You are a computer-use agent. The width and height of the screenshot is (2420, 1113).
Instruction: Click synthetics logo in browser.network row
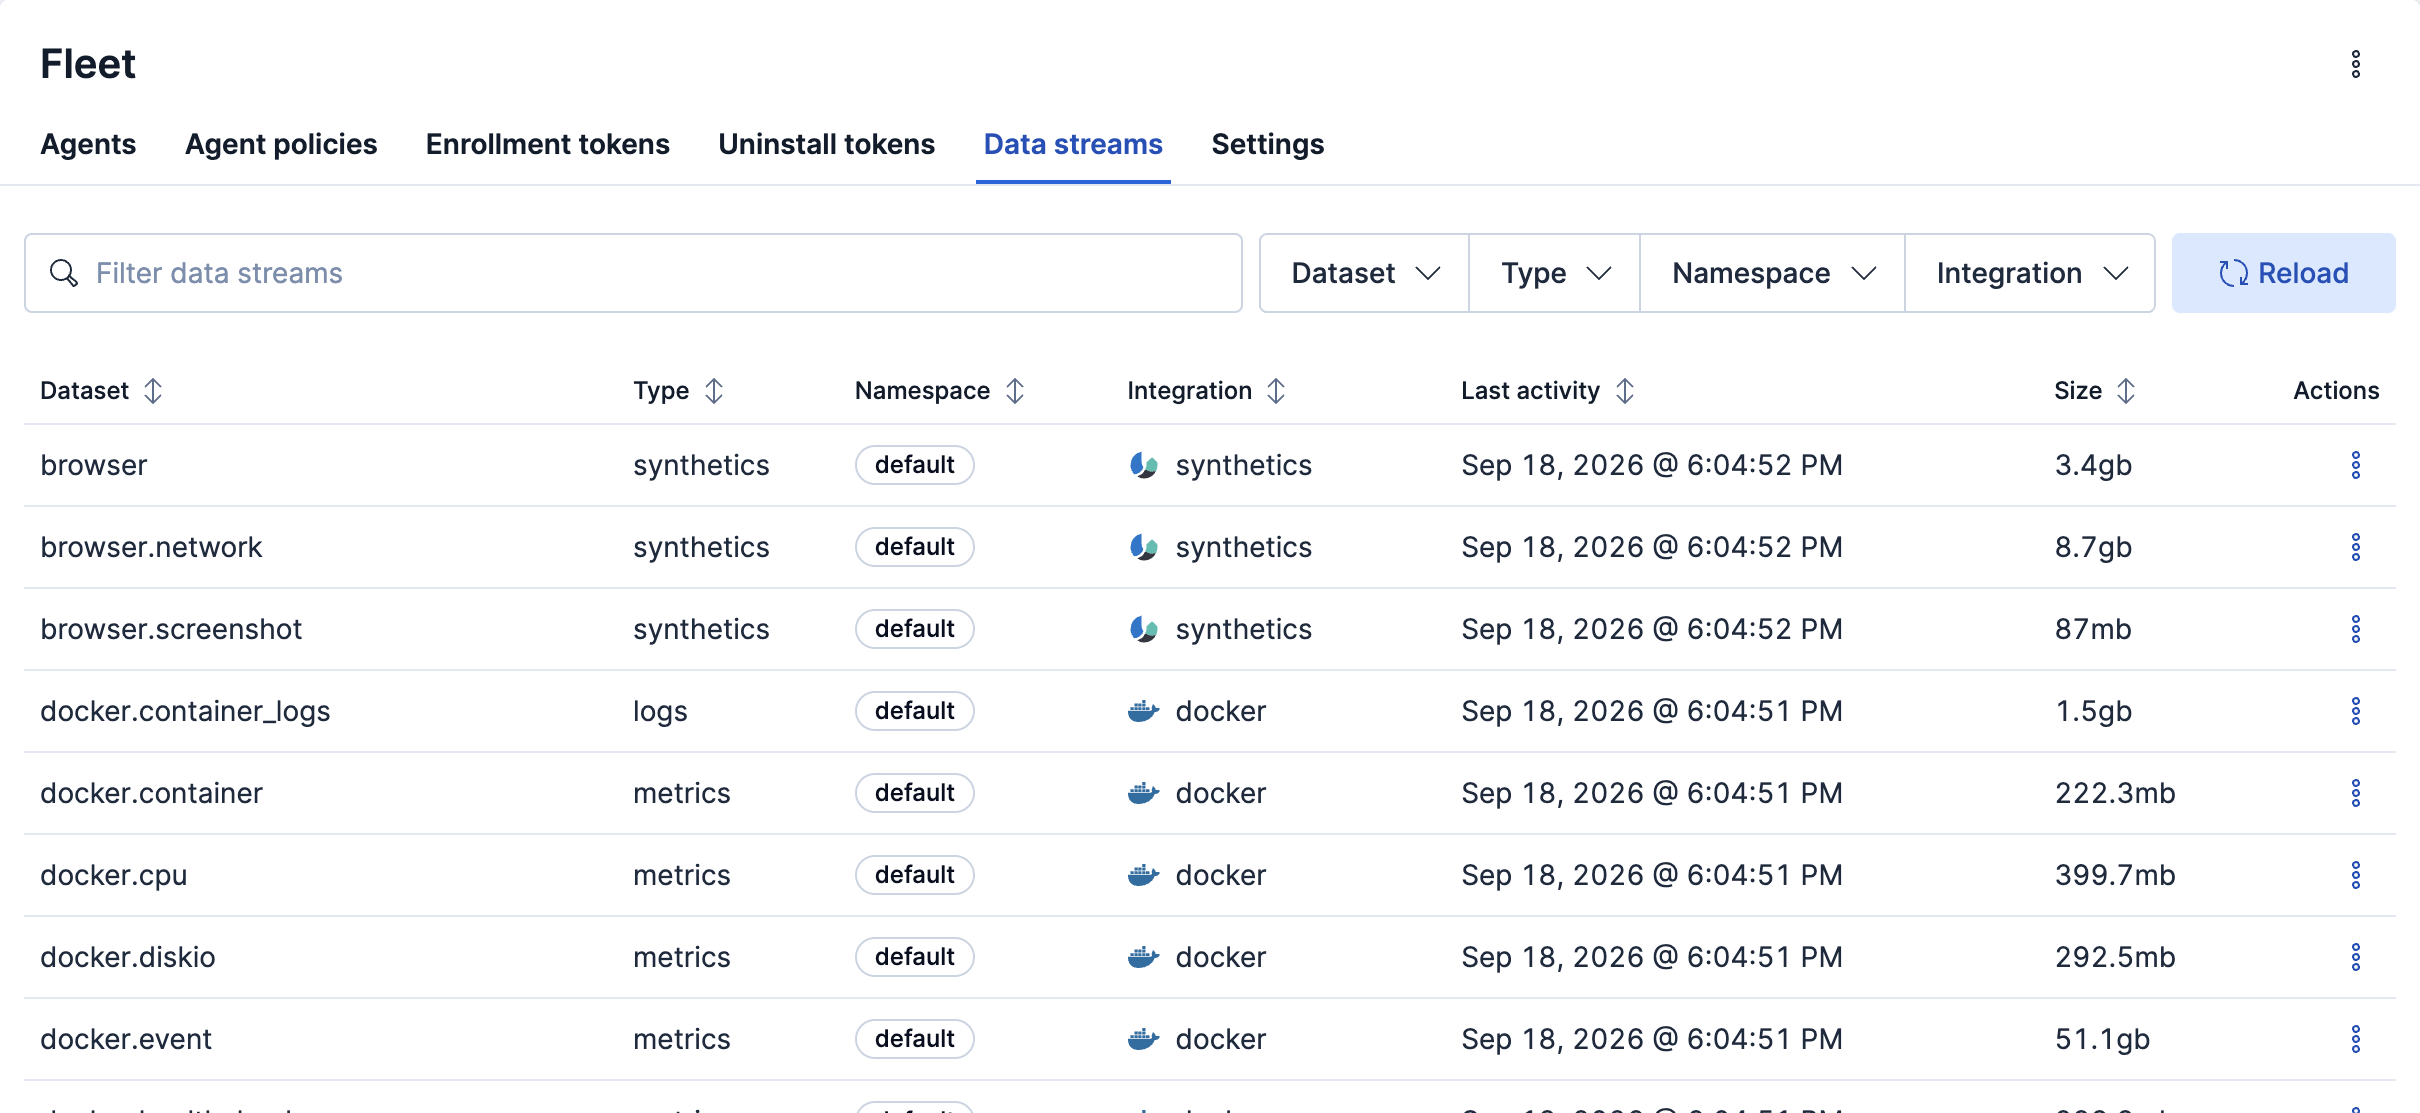[x=1143, y=547]
